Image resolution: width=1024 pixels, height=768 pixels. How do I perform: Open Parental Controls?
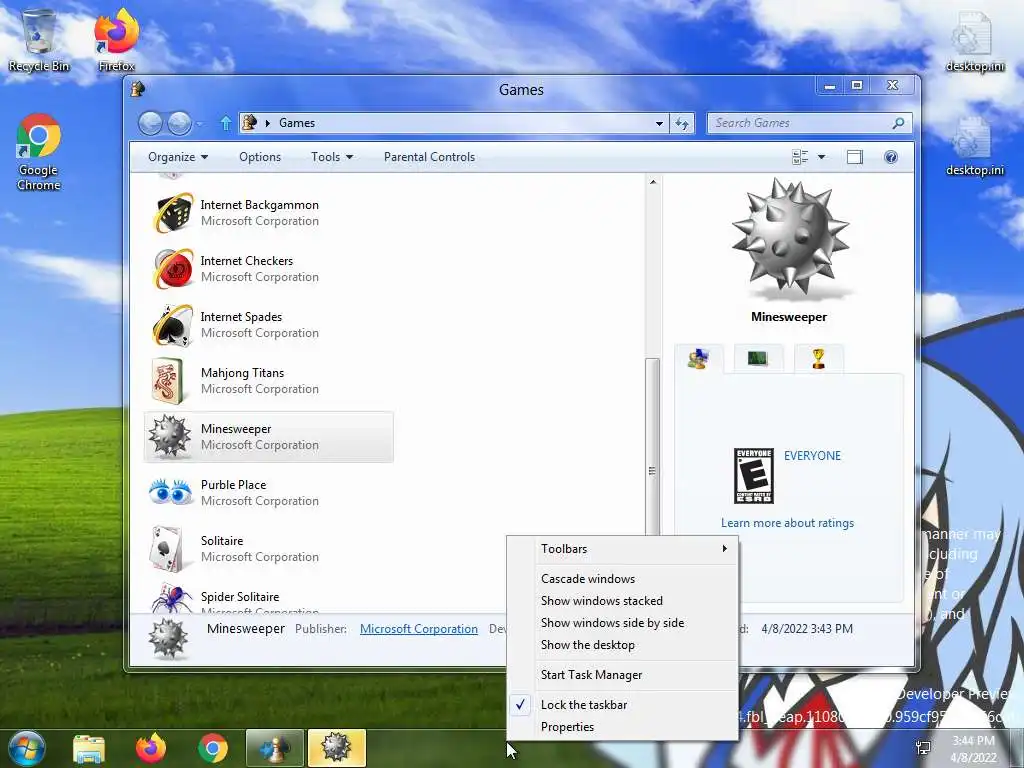coord(429,157)
